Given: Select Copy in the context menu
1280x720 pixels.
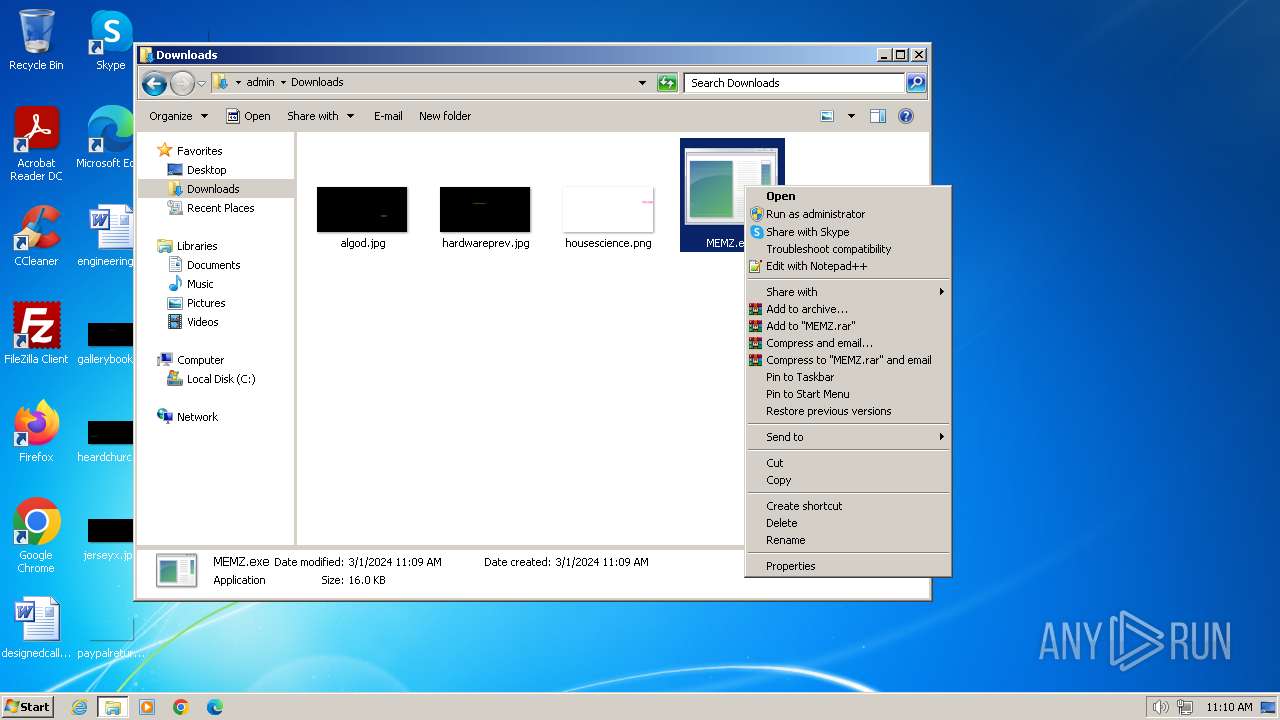Looking at the screenshot, I should coord(848,480).
